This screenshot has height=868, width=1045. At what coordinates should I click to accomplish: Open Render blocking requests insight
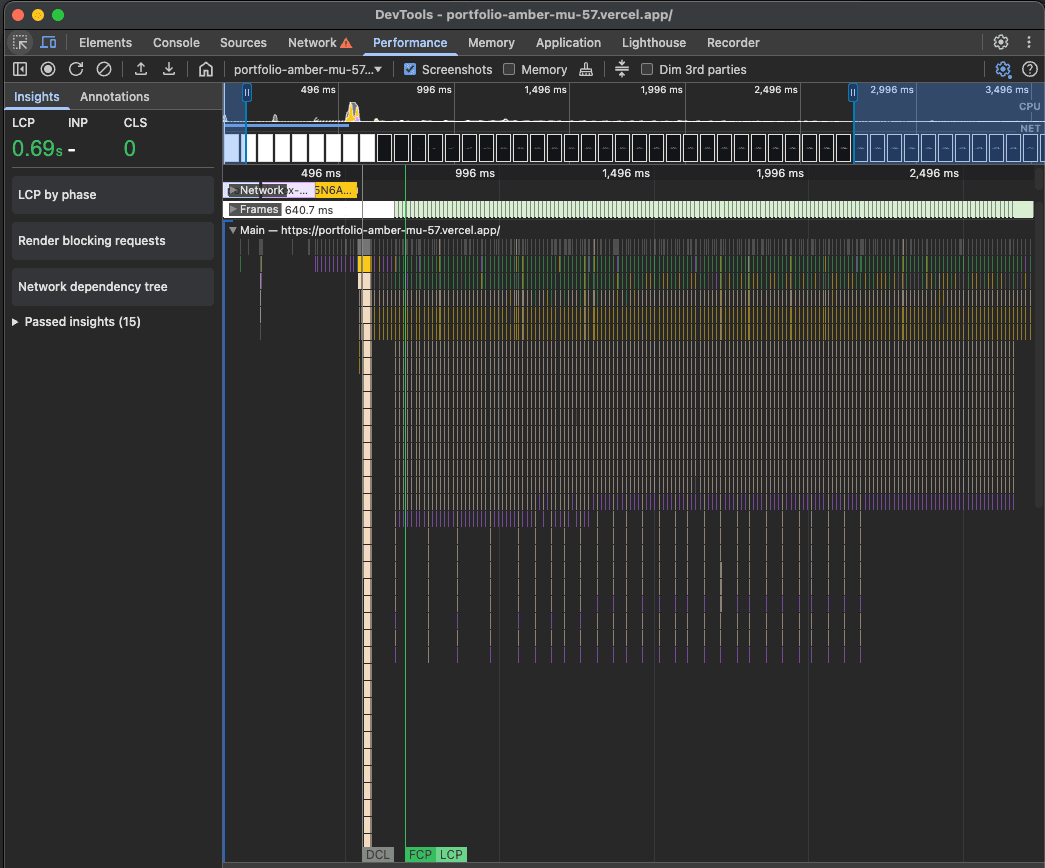[x=113, y=241]
